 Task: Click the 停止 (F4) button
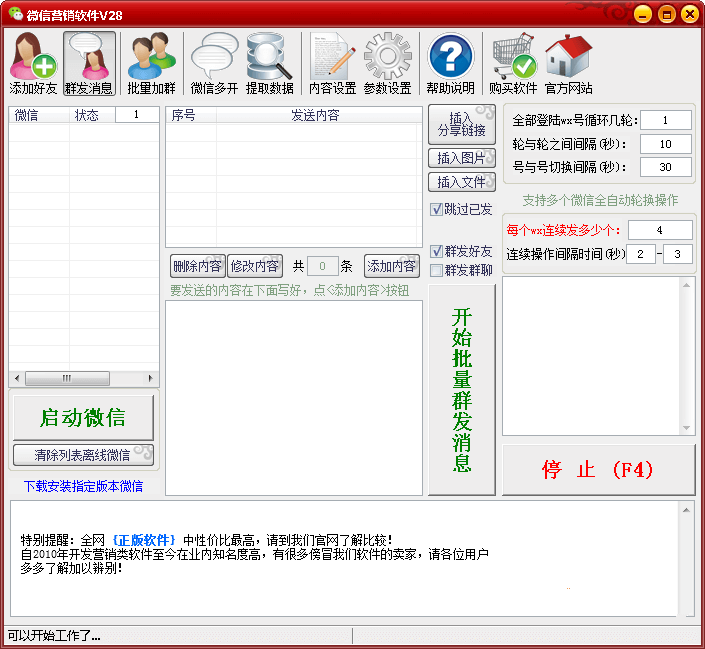pyautogui.click(x=598, y=470)
